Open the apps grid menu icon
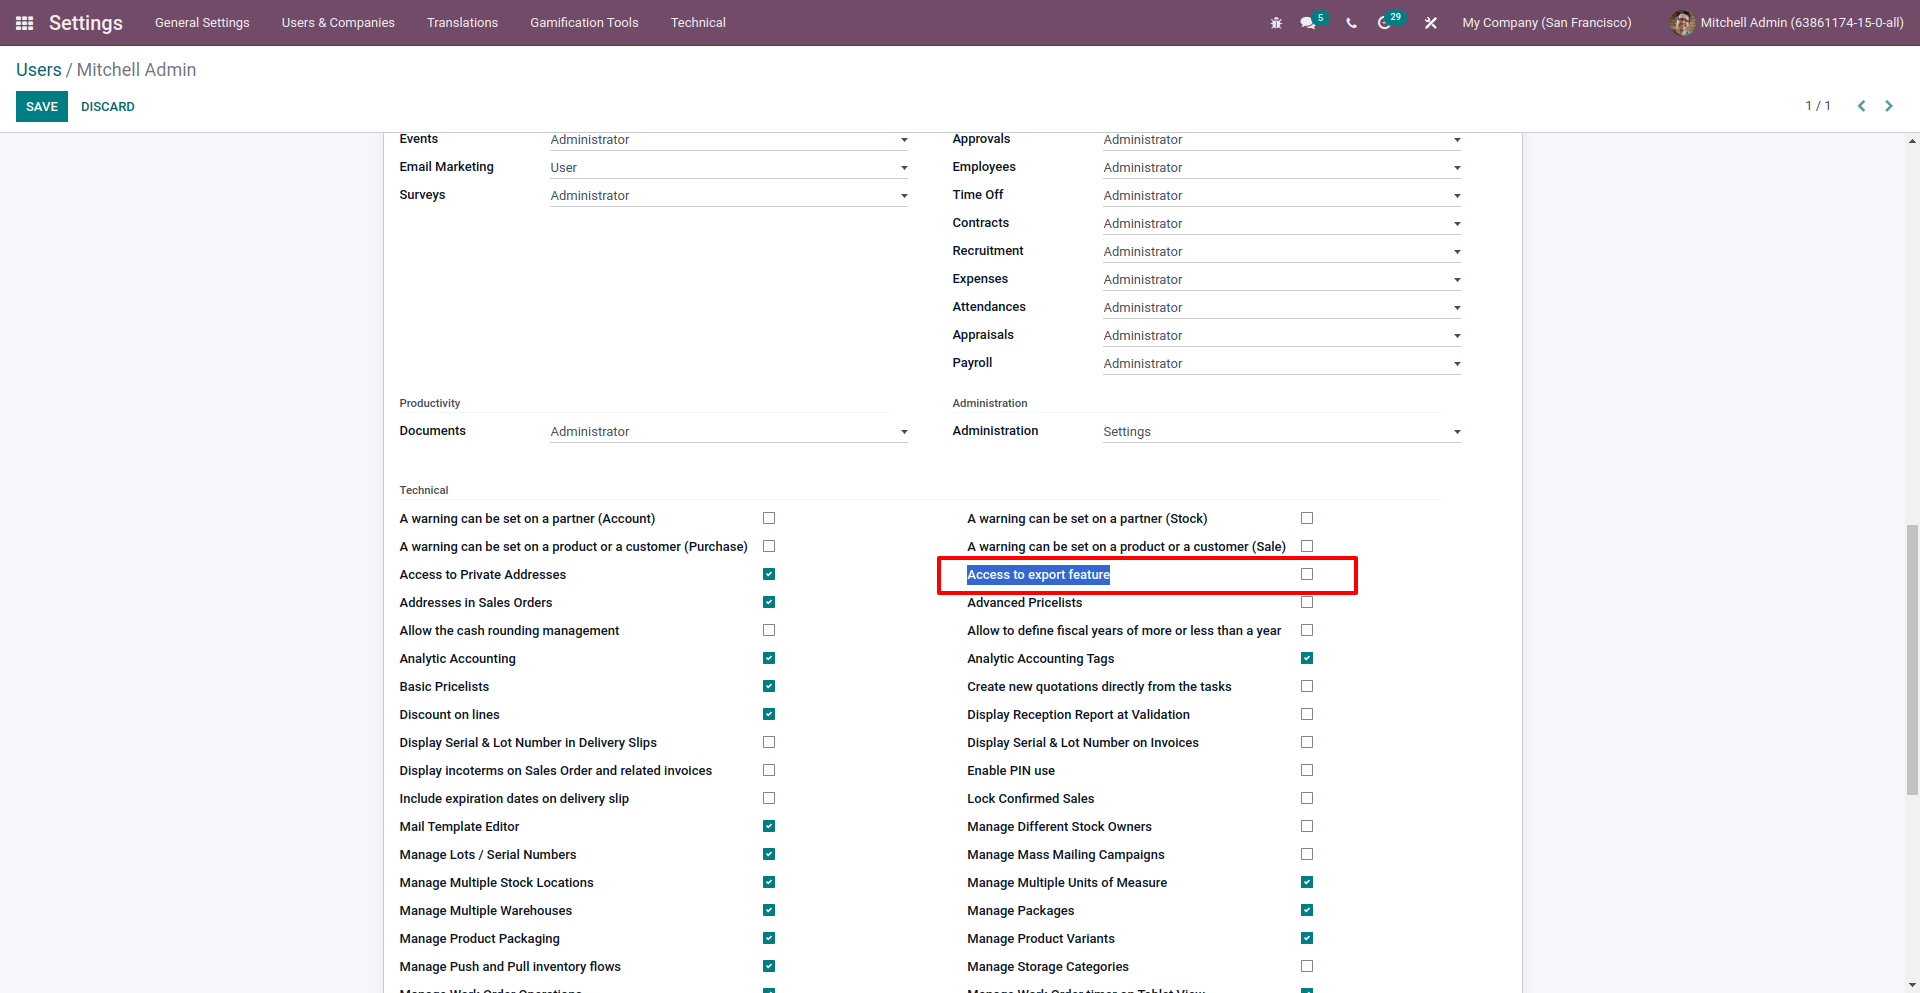This screenshot has height=993, width=1920. tap(25, 23)
